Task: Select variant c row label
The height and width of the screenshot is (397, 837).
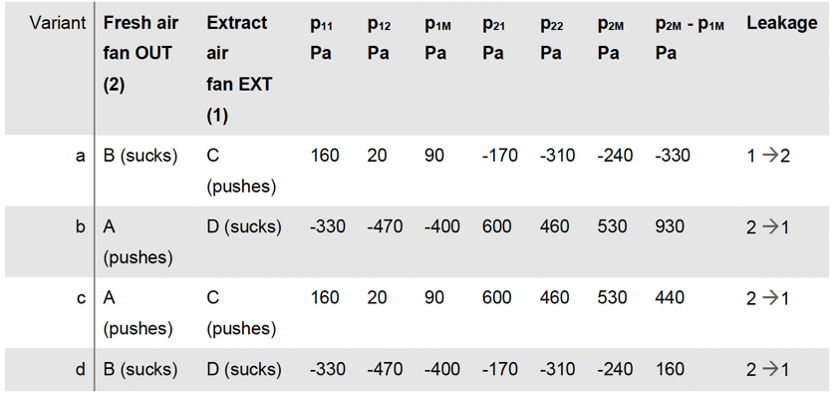Action: click(x=81, y=298)
